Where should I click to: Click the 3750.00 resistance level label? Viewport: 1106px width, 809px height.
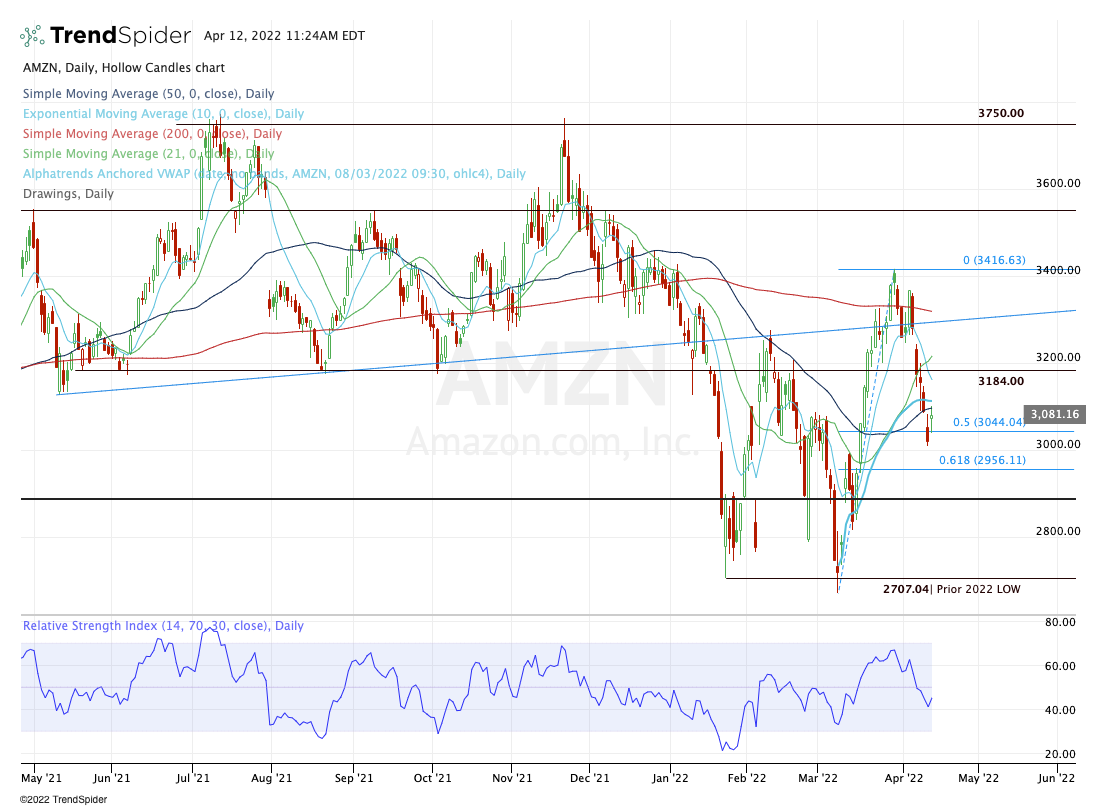(x=1001, y=113)
